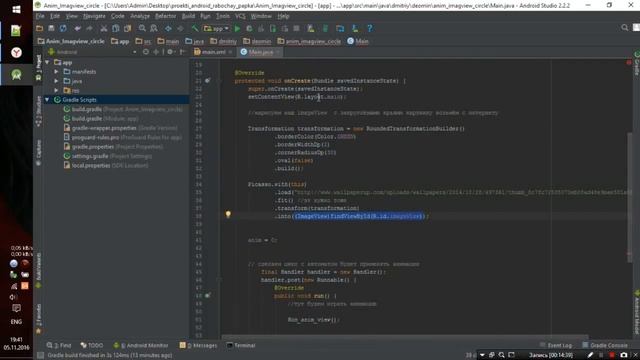Open the Messages tool window
Viewport: 640px width, 360px height.
pos(199,346)
